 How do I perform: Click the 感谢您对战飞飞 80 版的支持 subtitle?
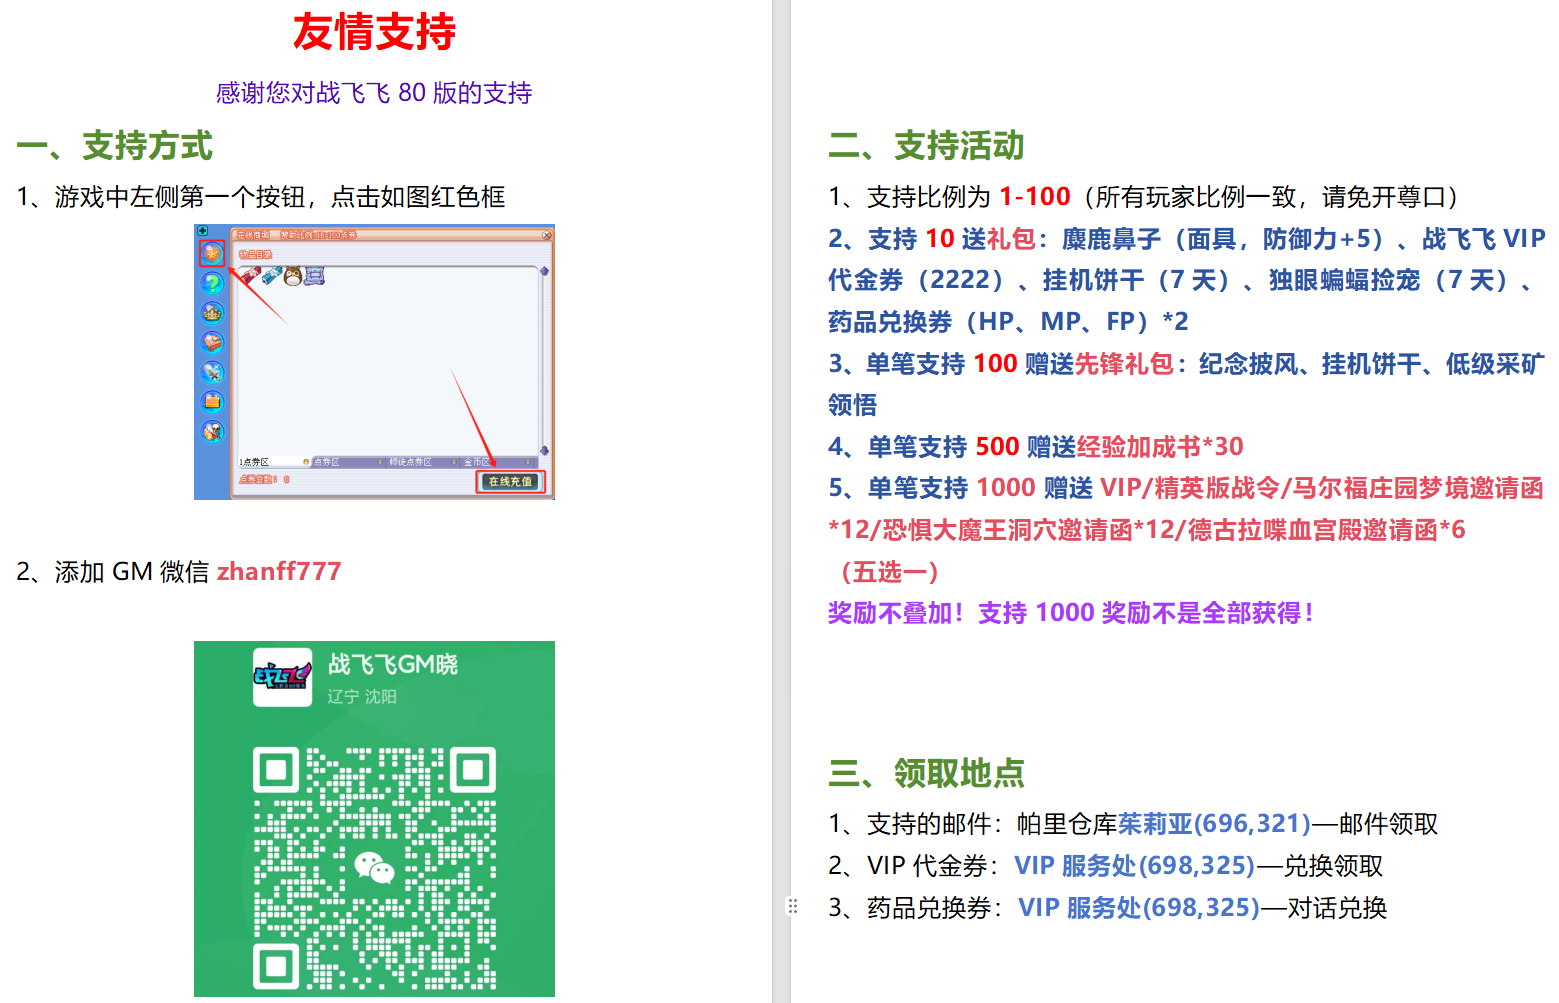point(374,93)
